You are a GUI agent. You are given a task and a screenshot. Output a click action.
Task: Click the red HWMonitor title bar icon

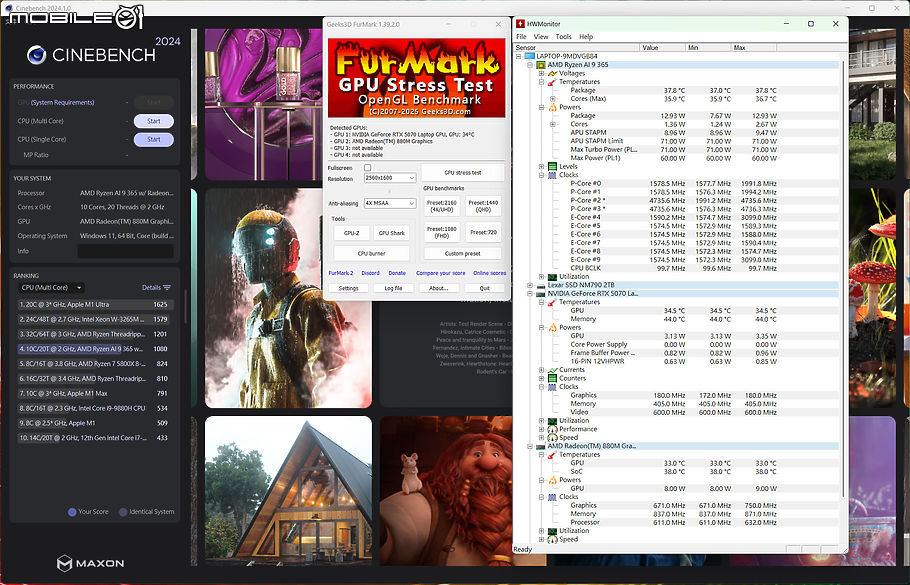point(521,24)
